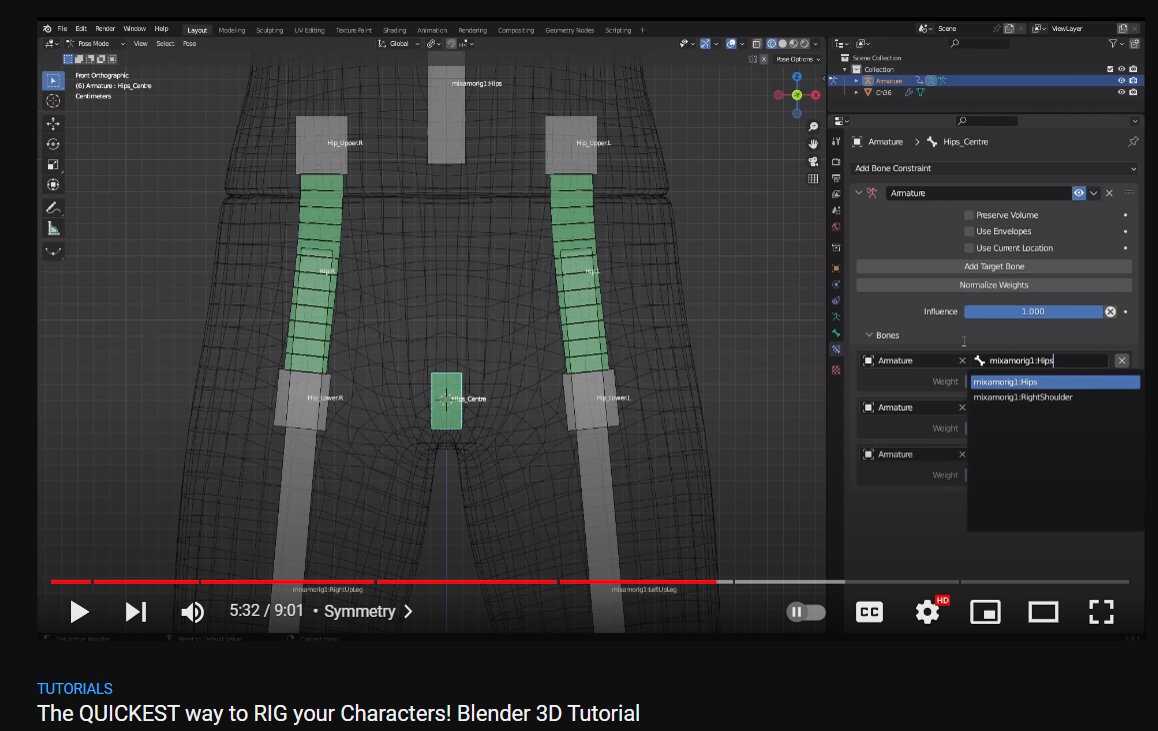Choose the Cursor tool in viewport toolbar
The height and width of the screenshot is (731, 1158).
pos(53,100)
